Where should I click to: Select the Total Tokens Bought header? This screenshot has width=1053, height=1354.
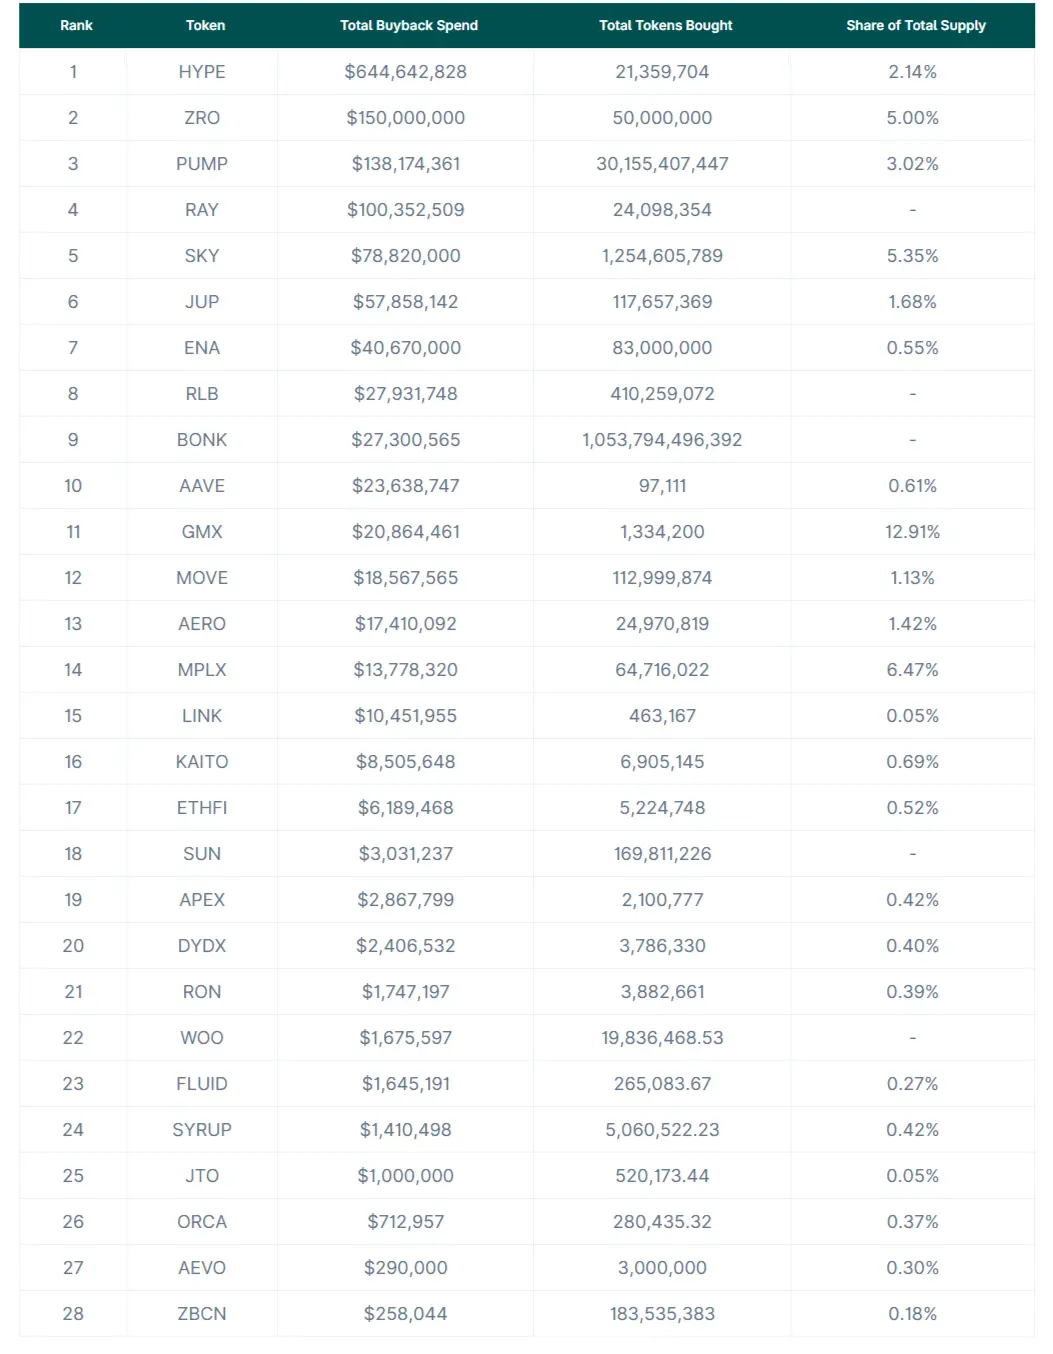tap(665, 26)
